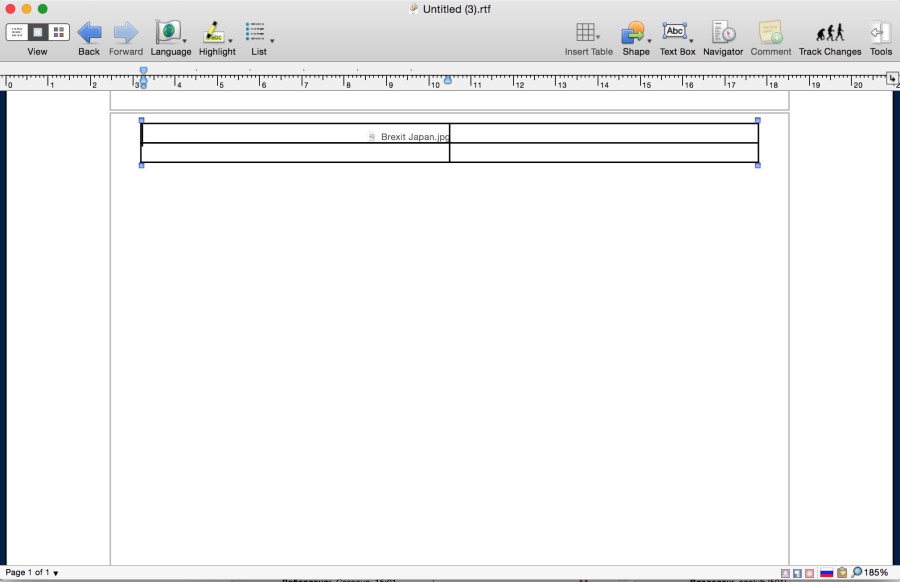
Task: Switch to page layout view mode
Action: [x=38, y=32]
